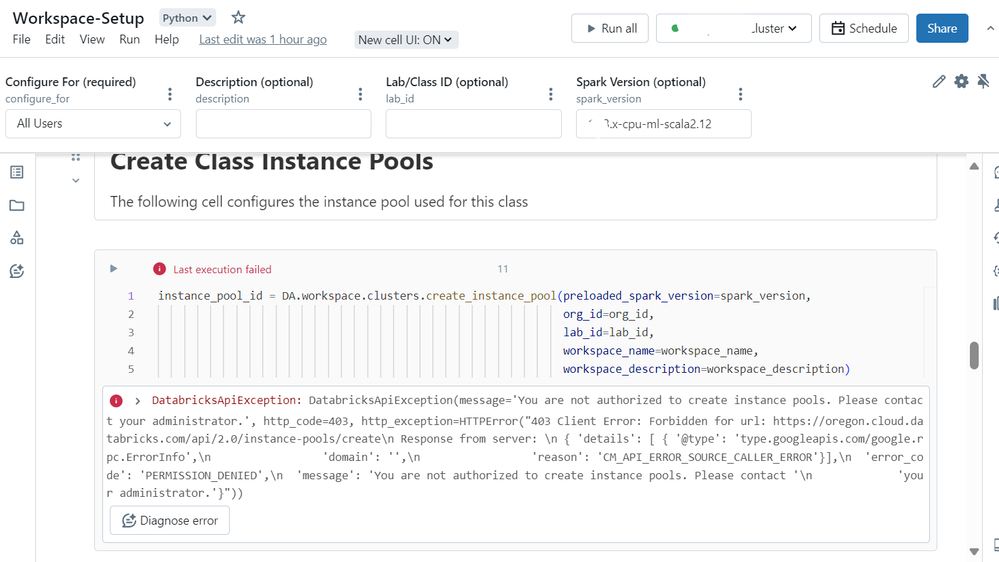Open the workspace folder browser icon
The height and width of the screenshot is (562, 999).
[17, 205]
